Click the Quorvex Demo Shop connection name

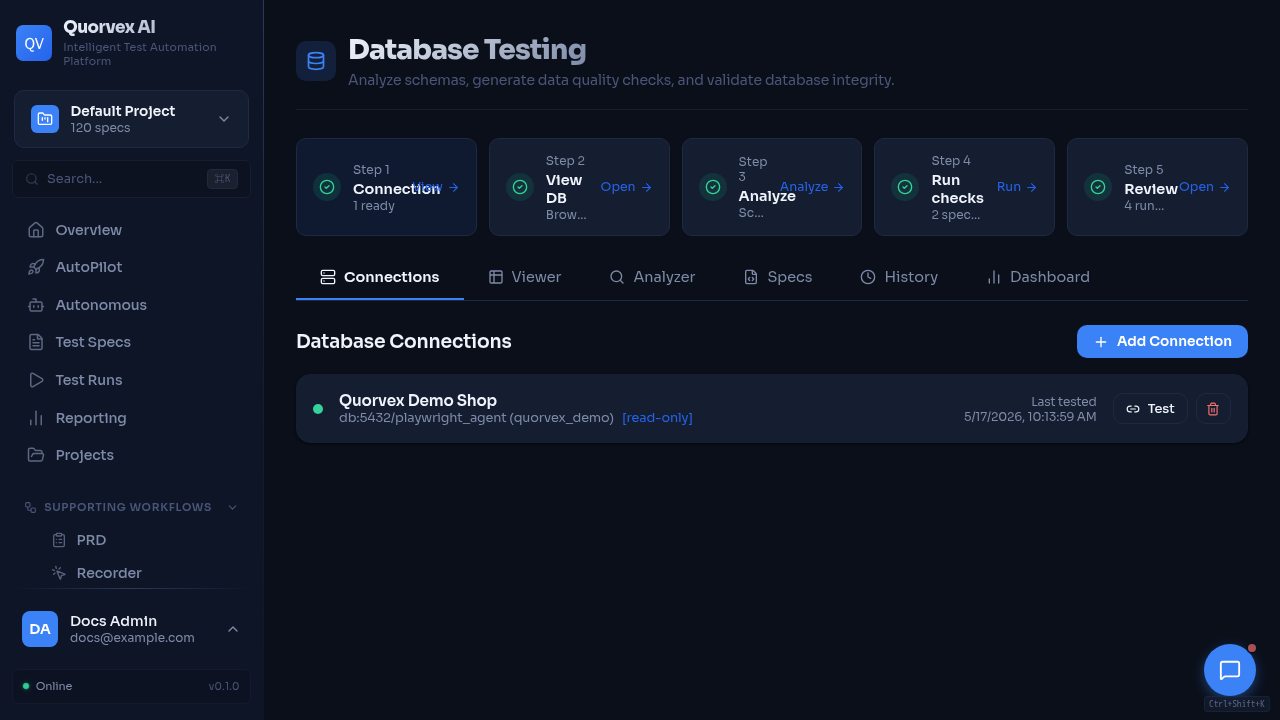(x=418, y=400)
